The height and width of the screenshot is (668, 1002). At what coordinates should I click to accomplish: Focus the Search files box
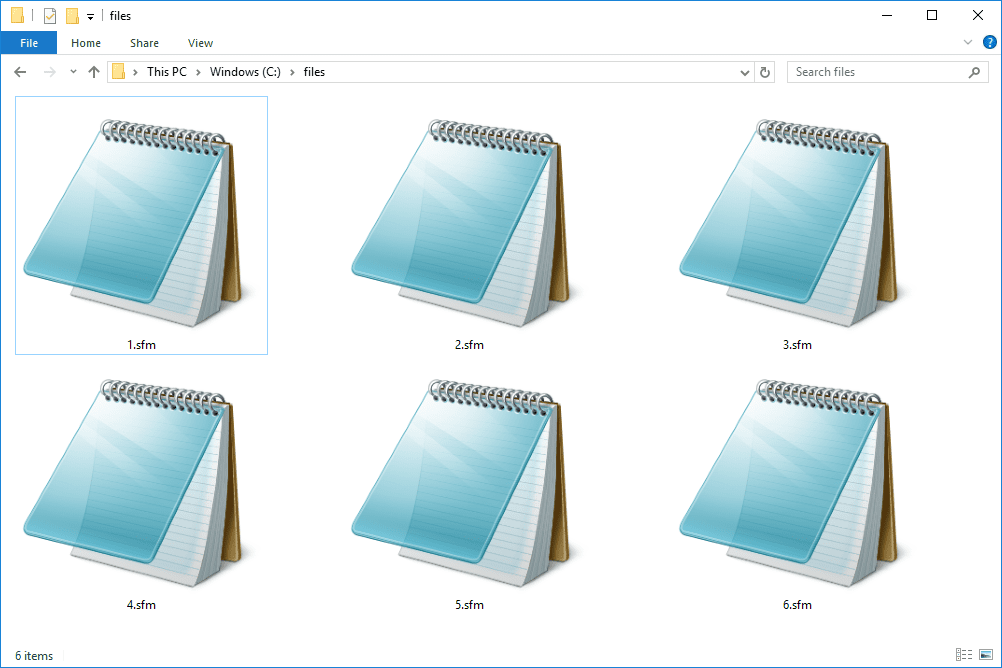[888, 72]
